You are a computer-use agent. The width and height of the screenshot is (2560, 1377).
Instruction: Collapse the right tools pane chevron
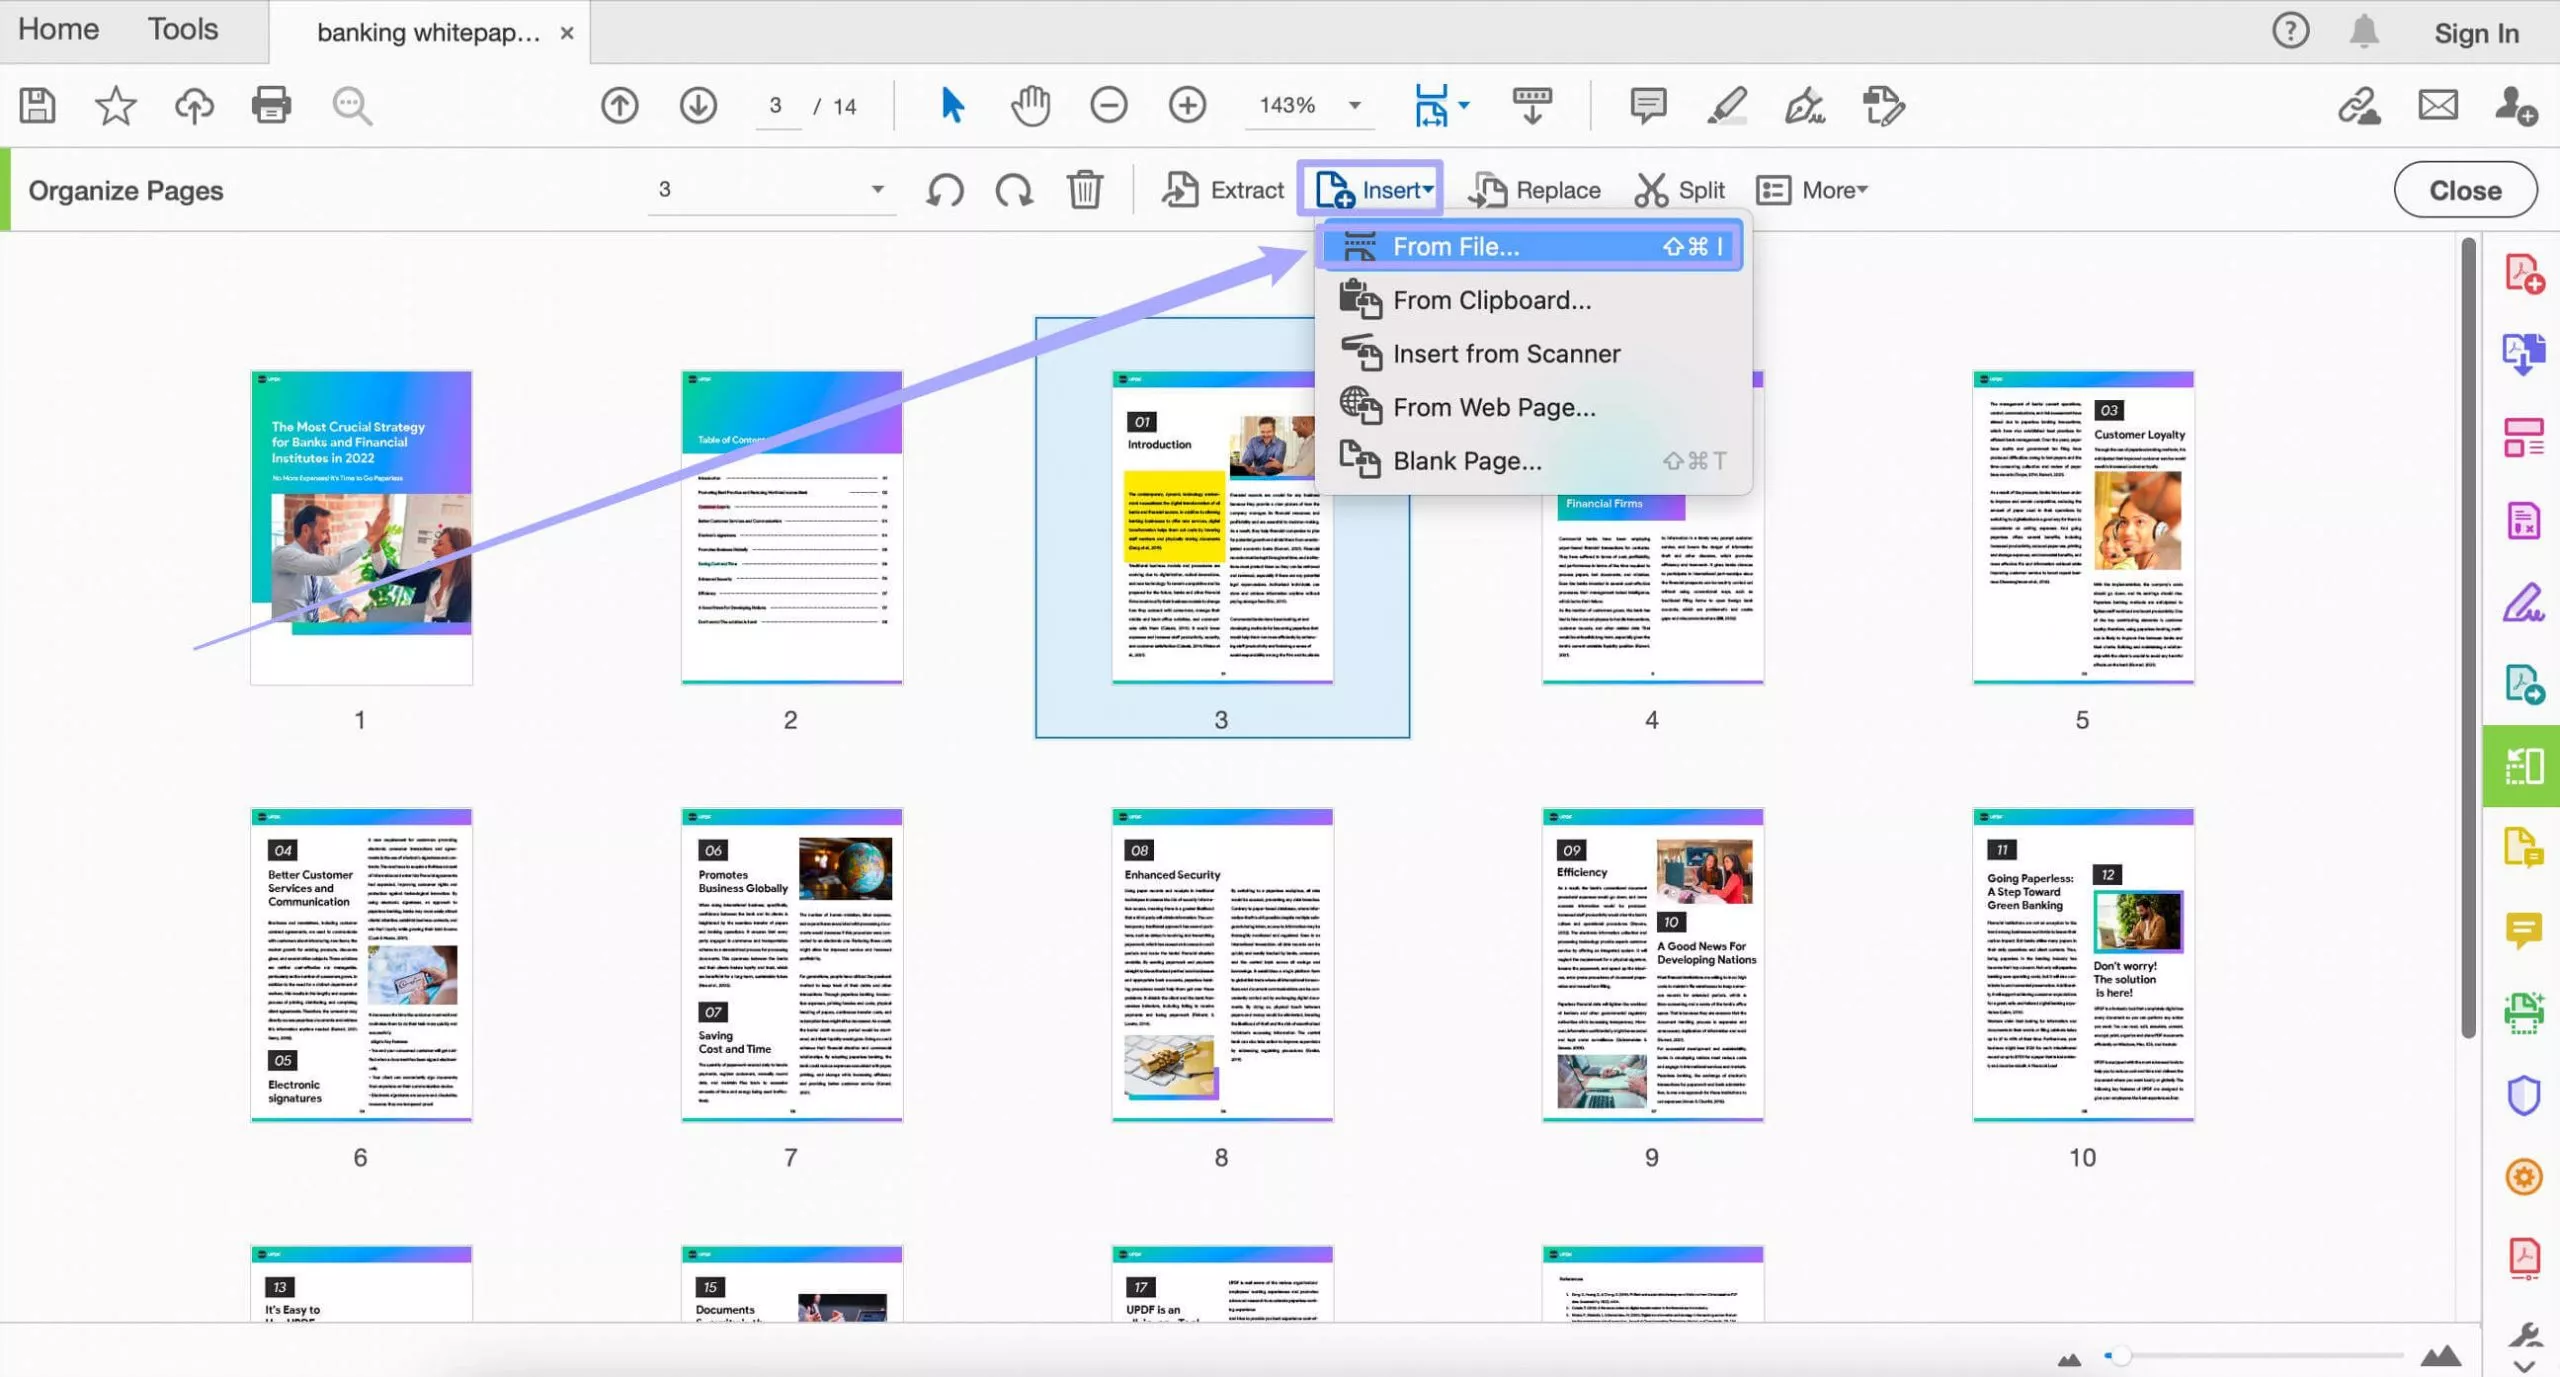pyautogui.click(x=2523, y=1365)
